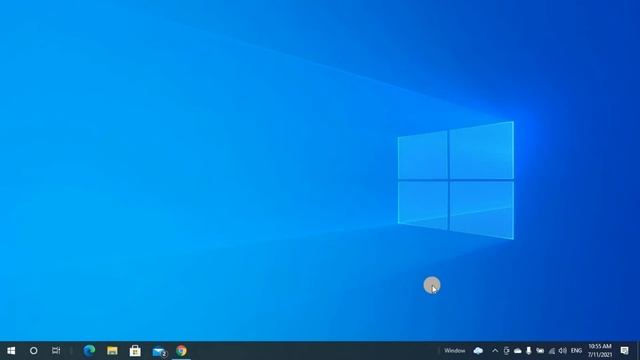Screen dimensions: 640x360
Task: Open Task View on the taskbar
Action: pos(56,351)
